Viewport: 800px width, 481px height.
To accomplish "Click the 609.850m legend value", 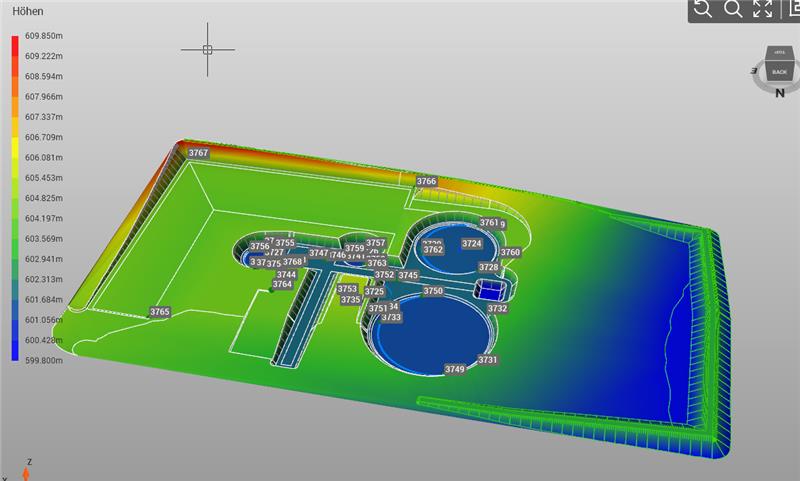I will click(44, 36).
